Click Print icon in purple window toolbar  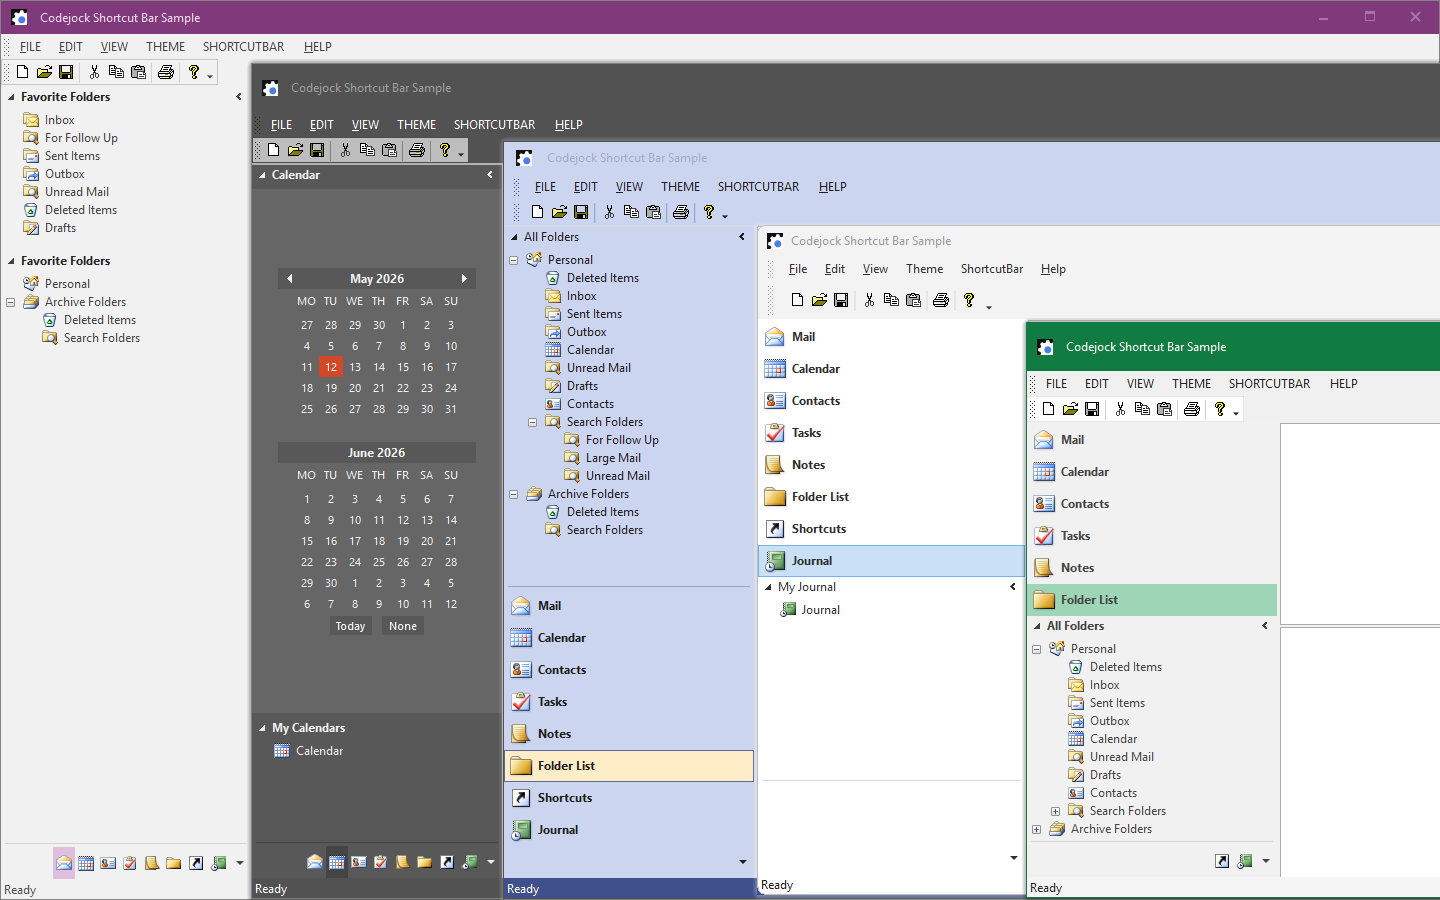(x=166, y=72)
